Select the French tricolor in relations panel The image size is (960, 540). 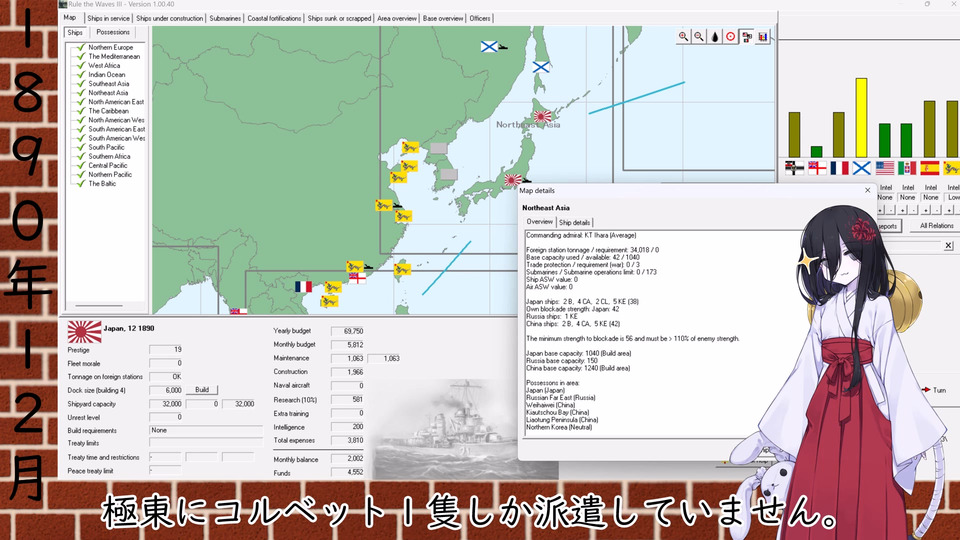point(839,168)
